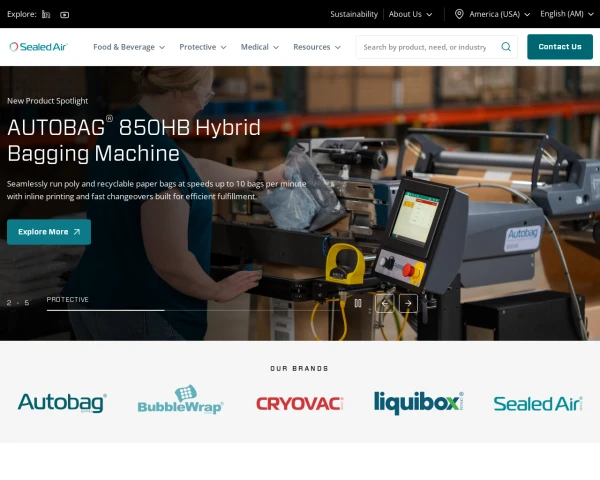The width and height of the screenshot is (600, 480).
Task: Open the LinkedIn icon beside Explore
Action: coord(46,15)
